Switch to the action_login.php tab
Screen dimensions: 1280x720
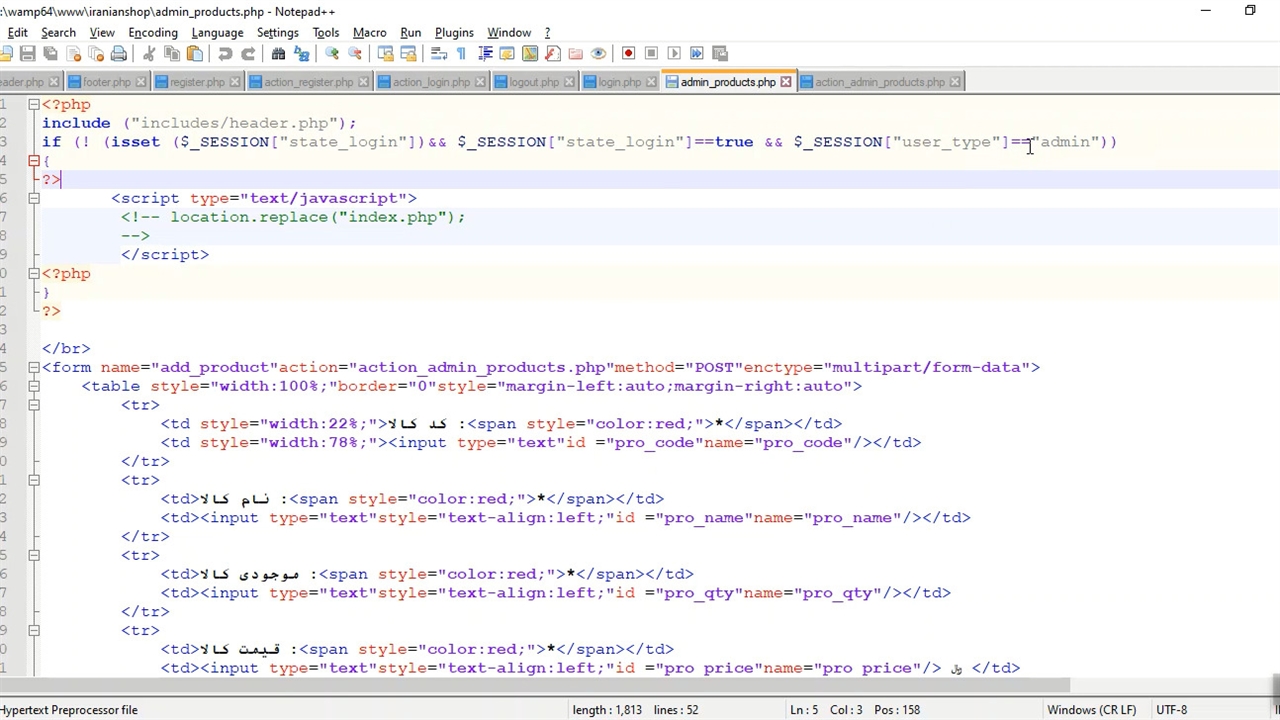pos(430,82)
